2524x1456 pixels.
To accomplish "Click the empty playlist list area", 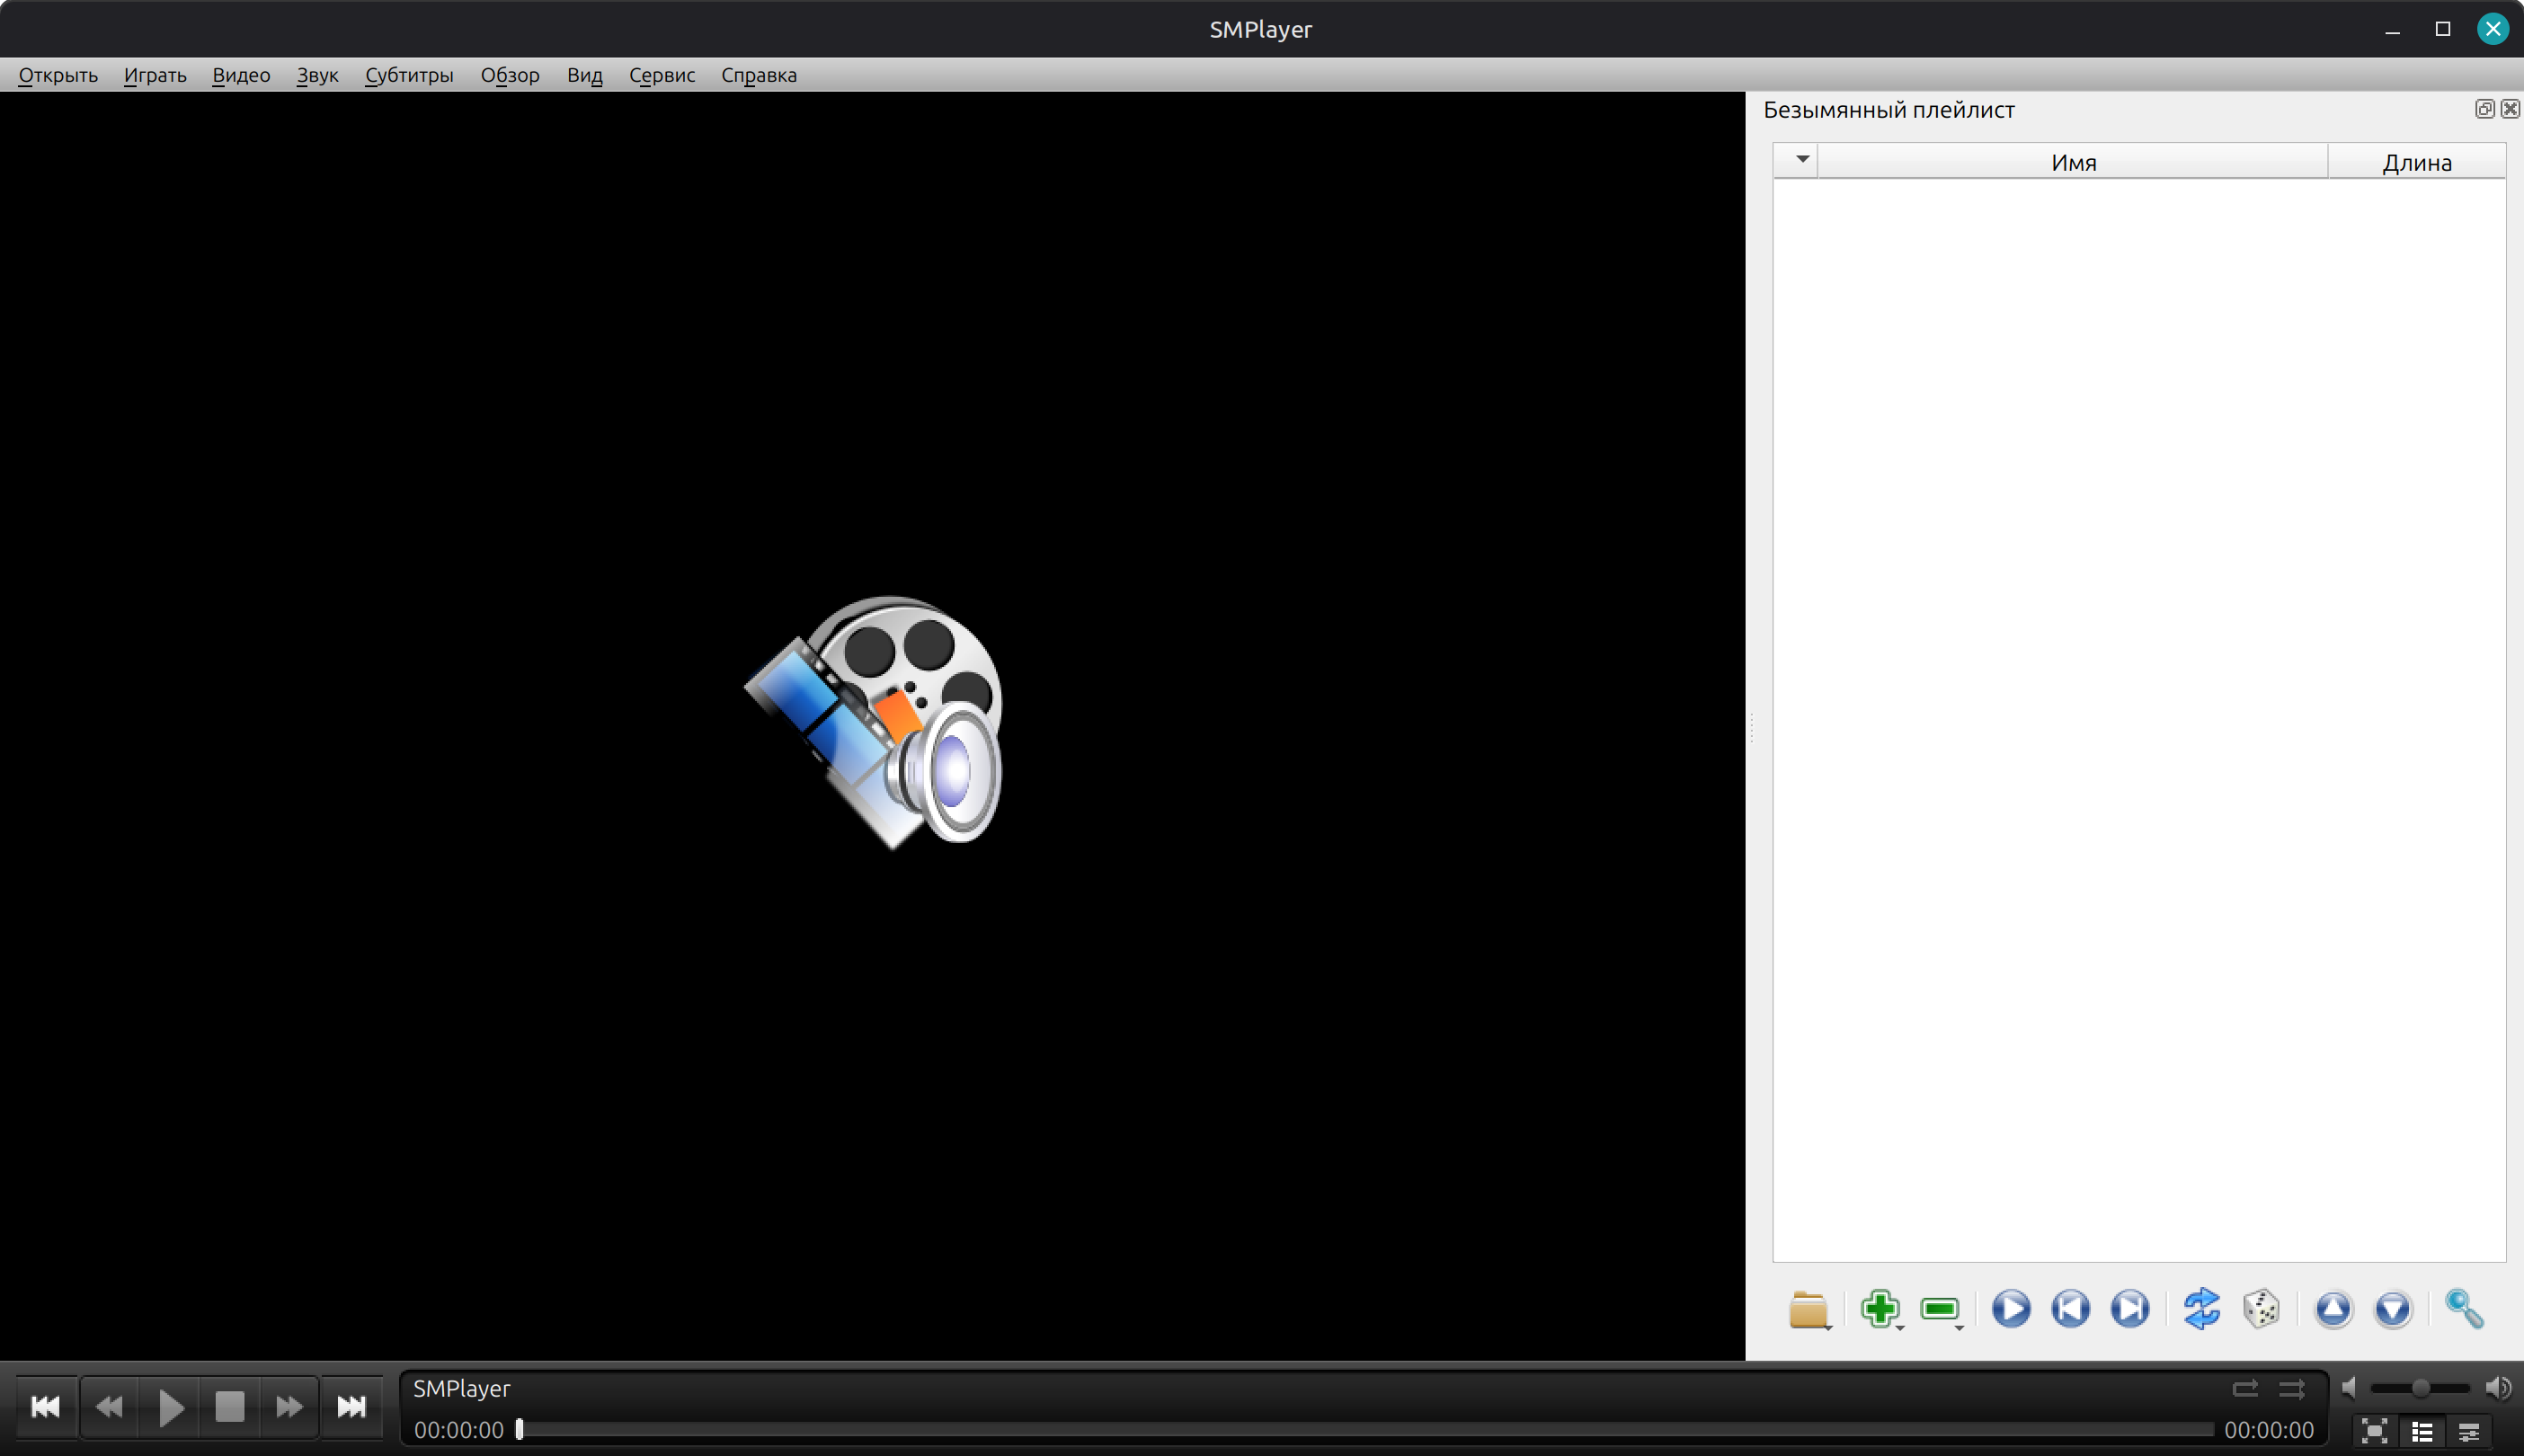I will (x=2139, y=720).
